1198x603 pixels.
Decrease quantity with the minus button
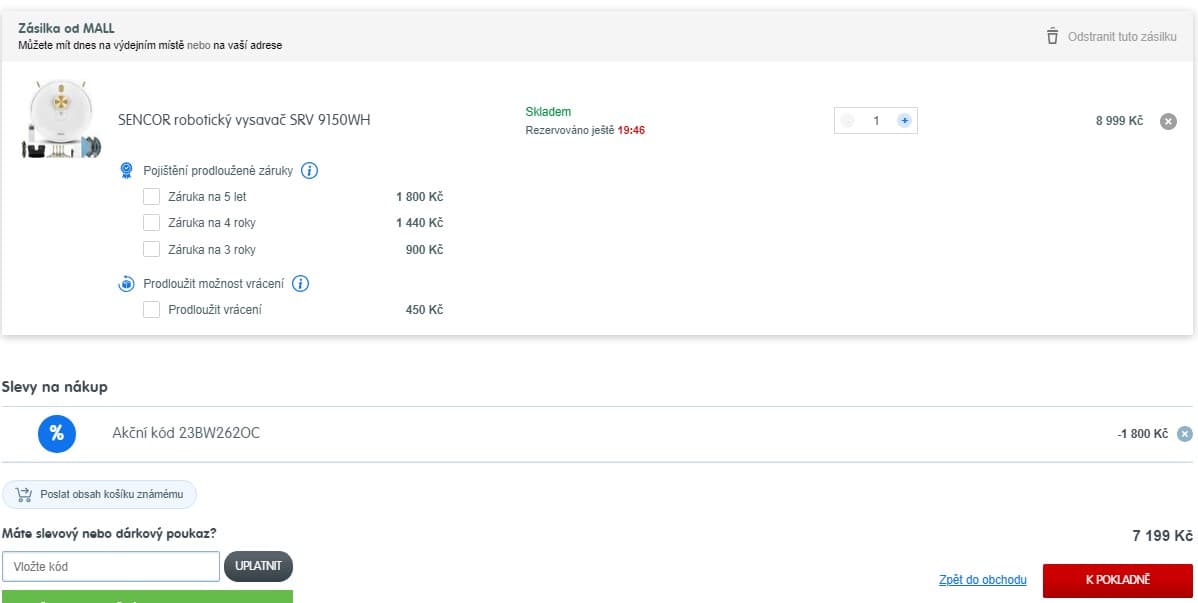pos(847,121)
